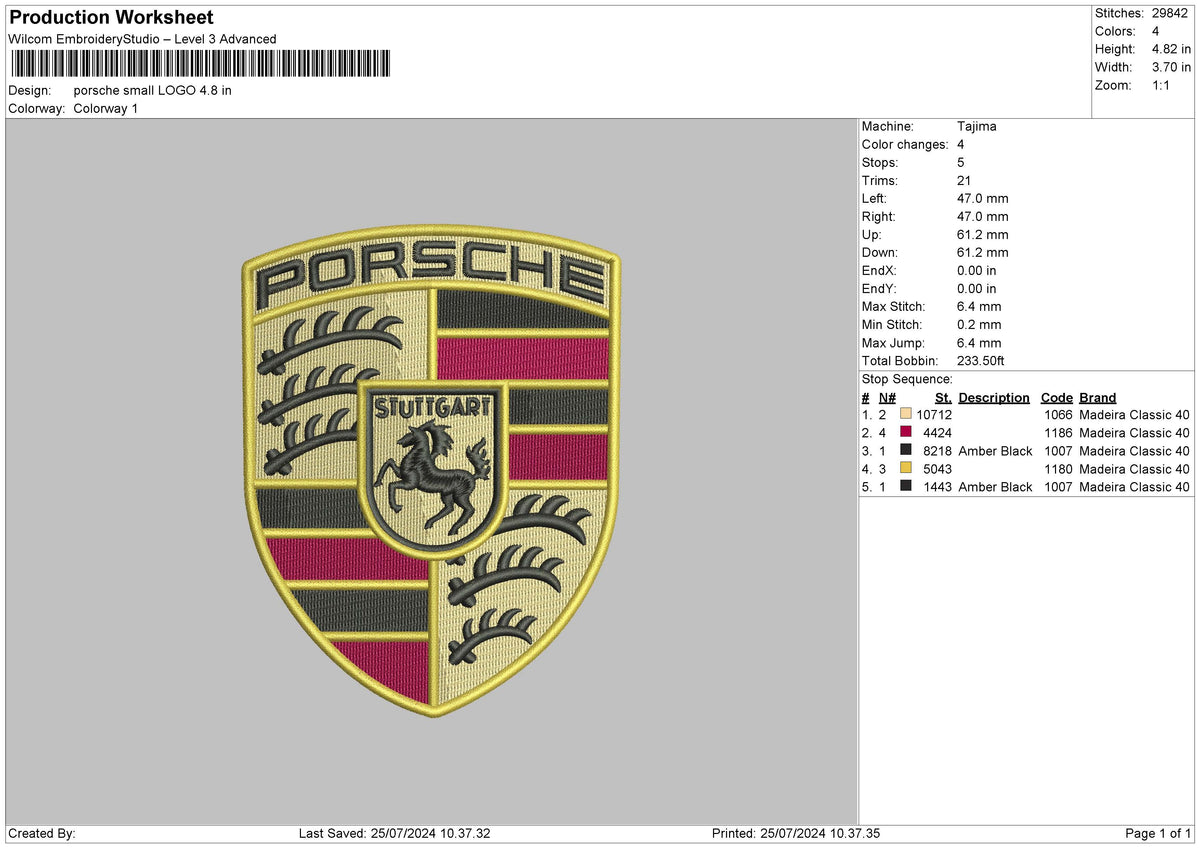Click code 1186 in stop 2

pyautogui.click(x=1058, y=432)
